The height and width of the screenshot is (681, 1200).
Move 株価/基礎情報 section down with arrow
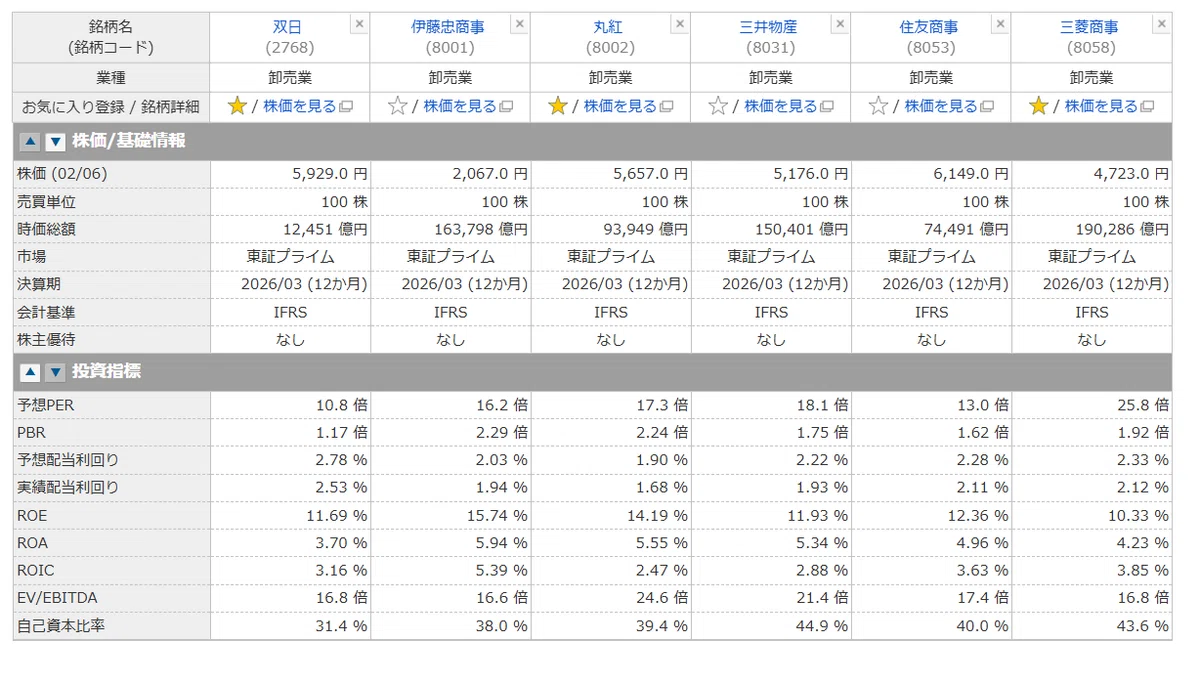click(55, 142)
